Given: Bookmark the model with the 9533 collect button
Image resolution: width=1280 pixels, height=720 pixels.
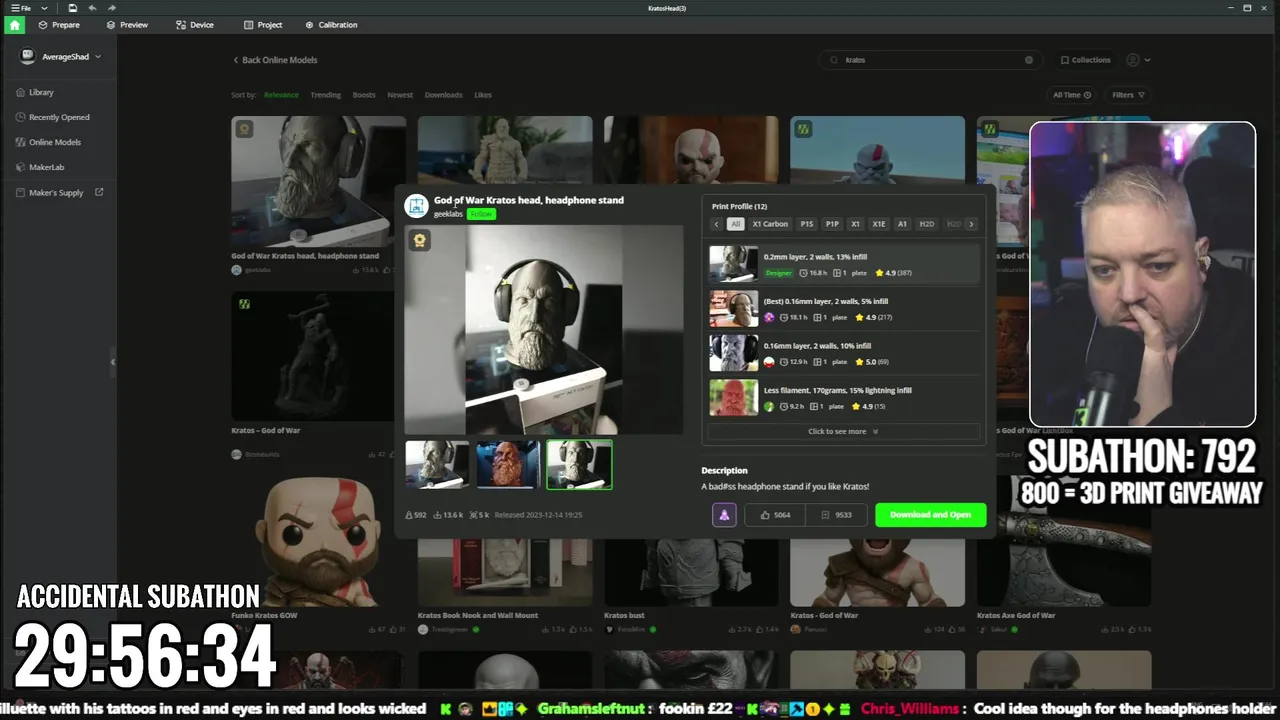Looking at the screenshot, I should (836, 515).
